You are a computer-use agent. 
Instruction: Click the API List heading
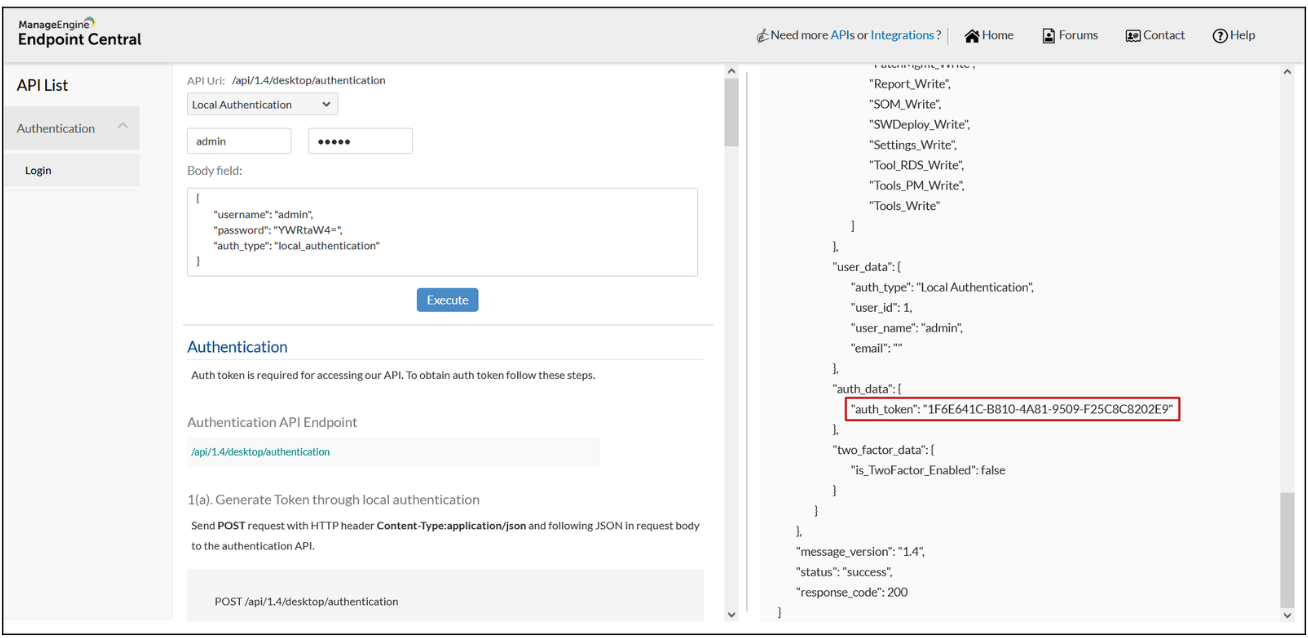click(x=43, y=86)
